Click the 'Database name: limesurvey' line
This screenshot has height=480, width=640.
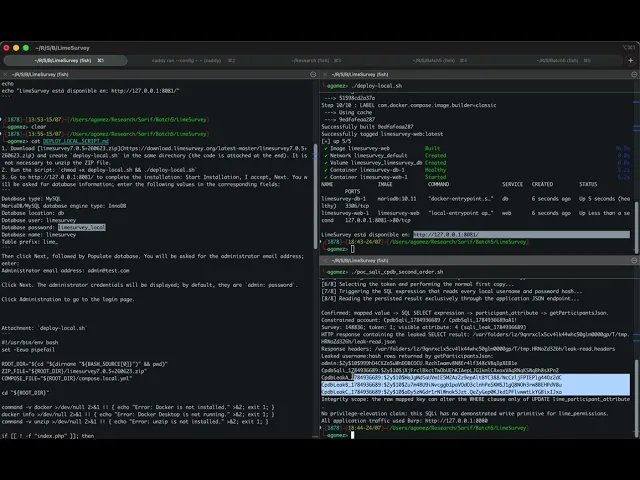pos(38,235)
